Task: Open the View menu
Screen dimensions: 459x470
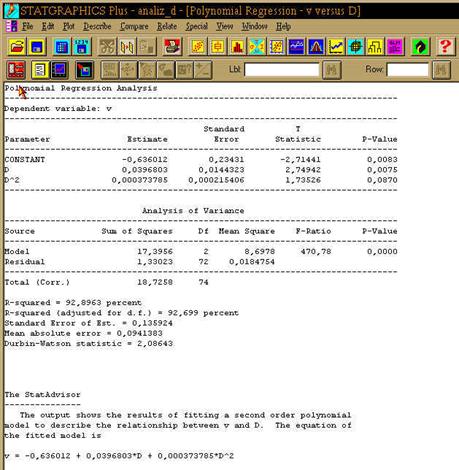Action: coord(224,26)
